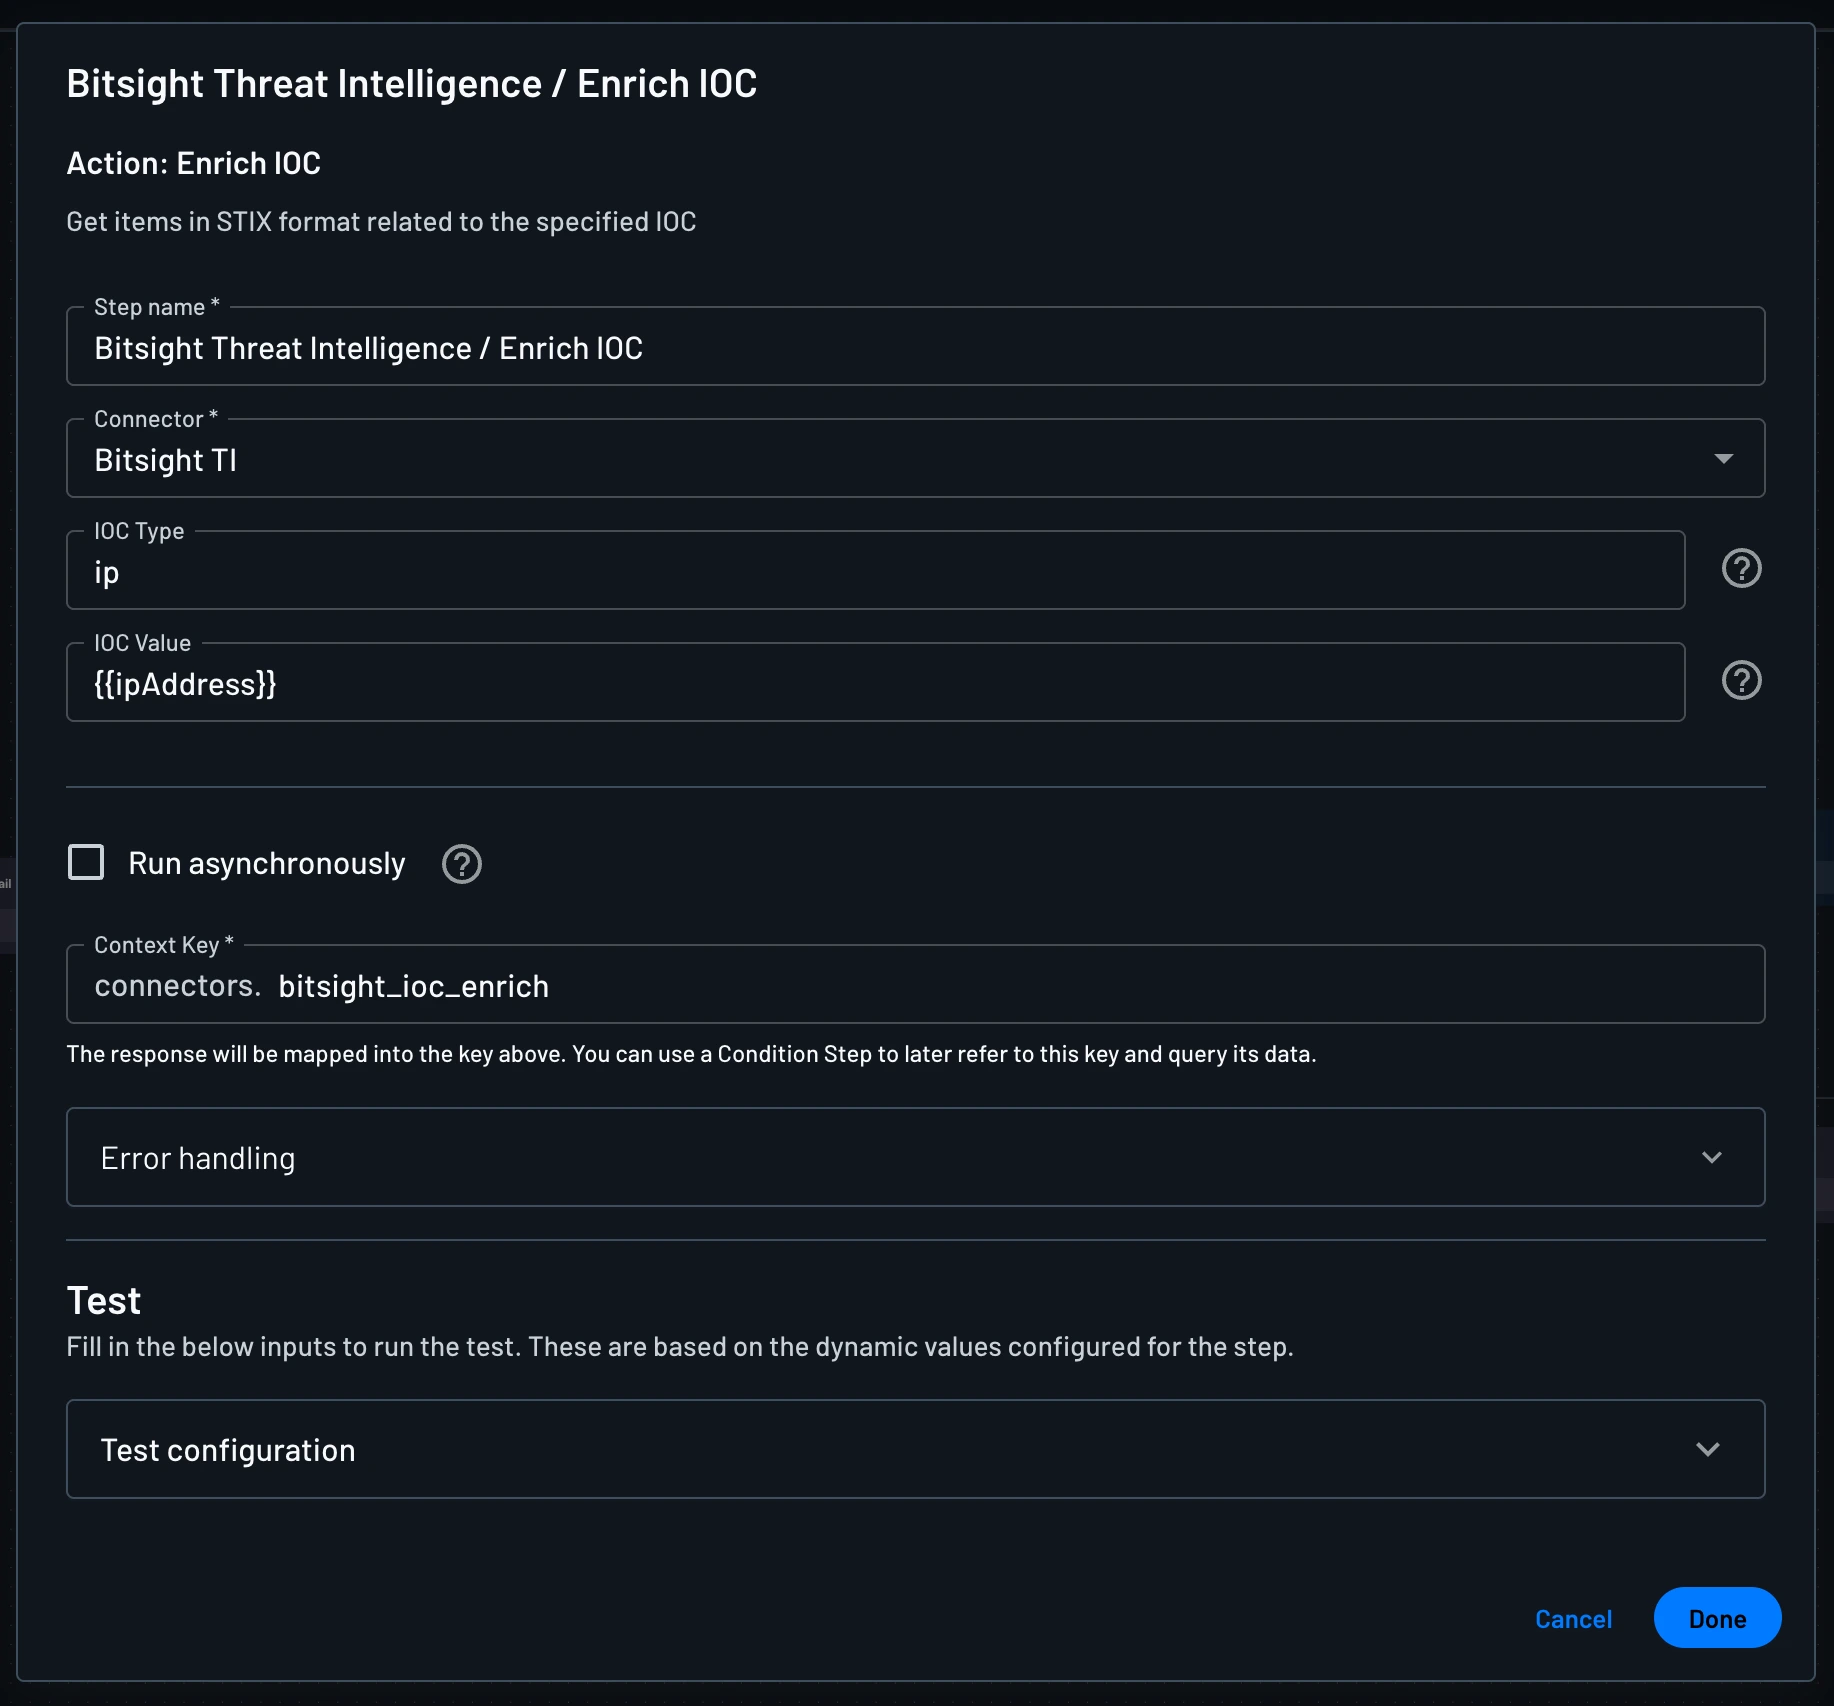Expand the Error handling section

point(915,1157)
